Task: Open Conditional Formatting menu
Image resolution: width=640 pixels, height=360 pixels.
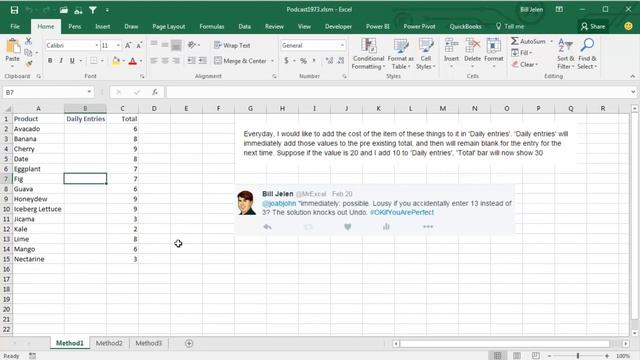Action: coord(369,53)
